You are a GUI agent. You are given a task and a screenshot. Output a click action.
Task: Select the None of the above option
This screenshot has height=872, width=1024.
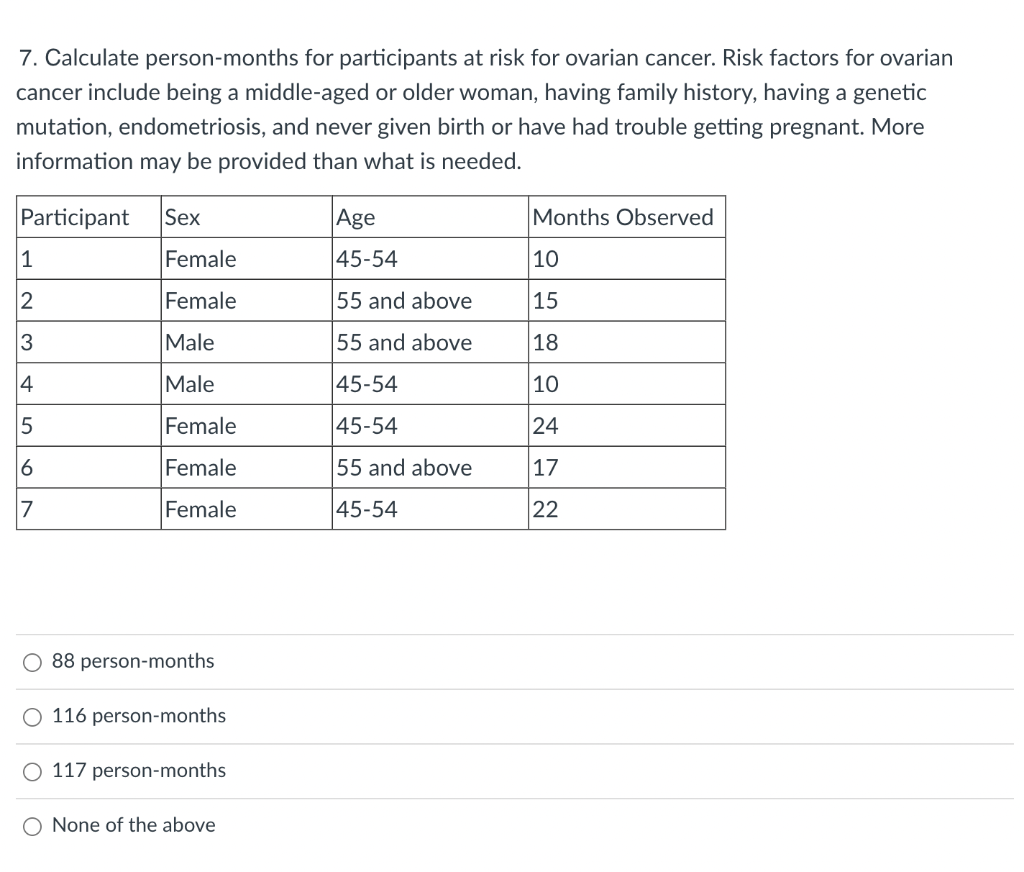[x=32, y=826]
